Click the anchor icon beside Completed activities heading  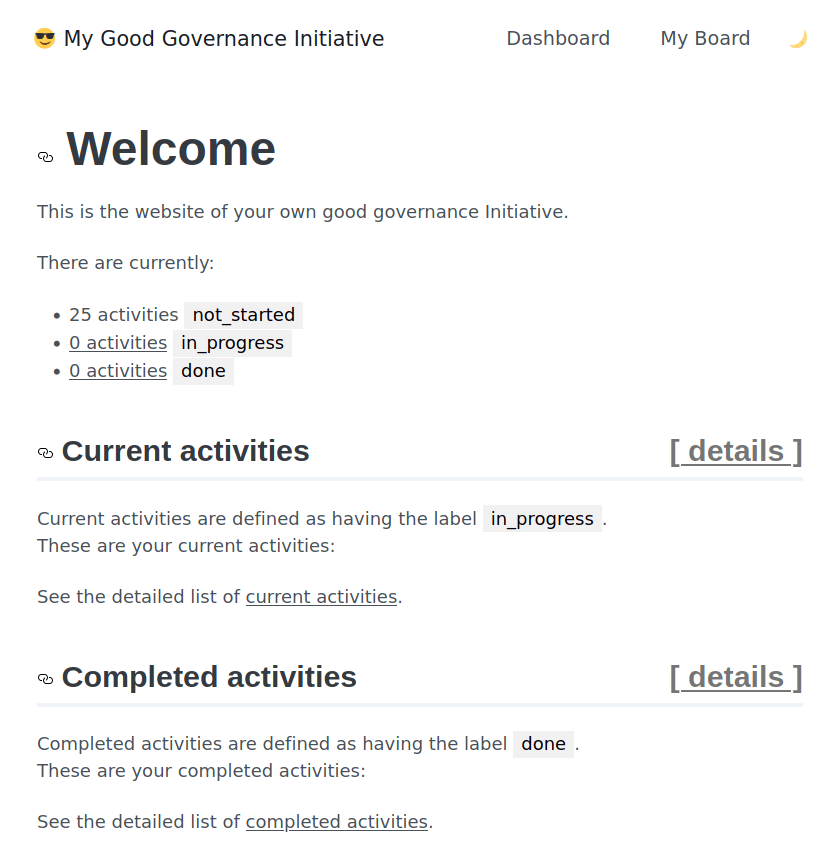click(45, 679)
